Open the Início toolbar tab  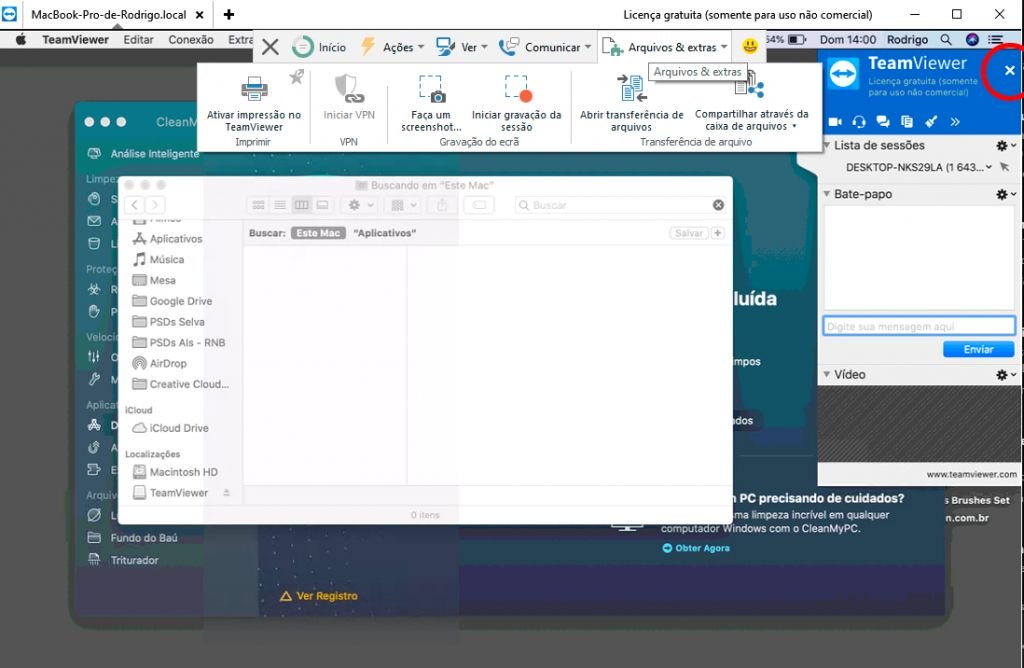(x=319, y=47)
